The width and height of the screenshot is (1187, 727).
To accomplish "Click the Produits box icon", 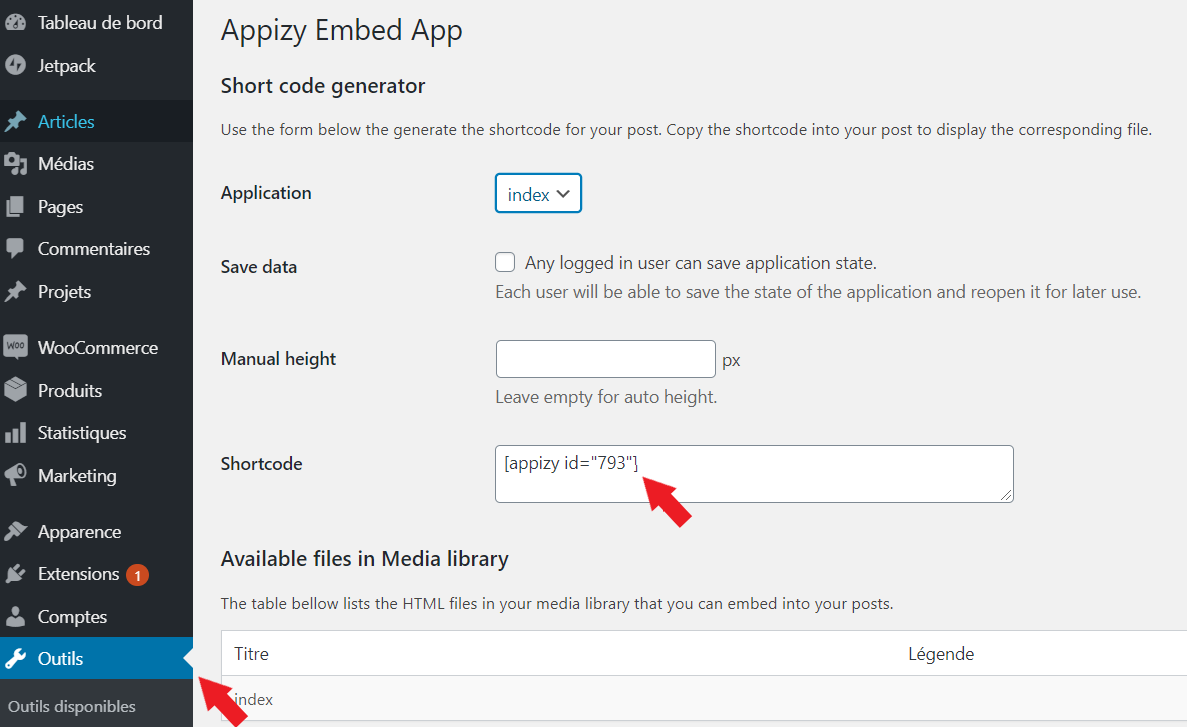I will 15,390.
